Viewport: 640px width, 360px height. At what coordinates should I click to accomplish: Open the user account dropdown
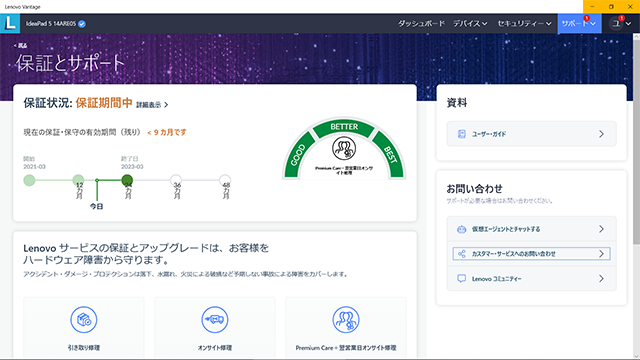click(x=621, y=24)
